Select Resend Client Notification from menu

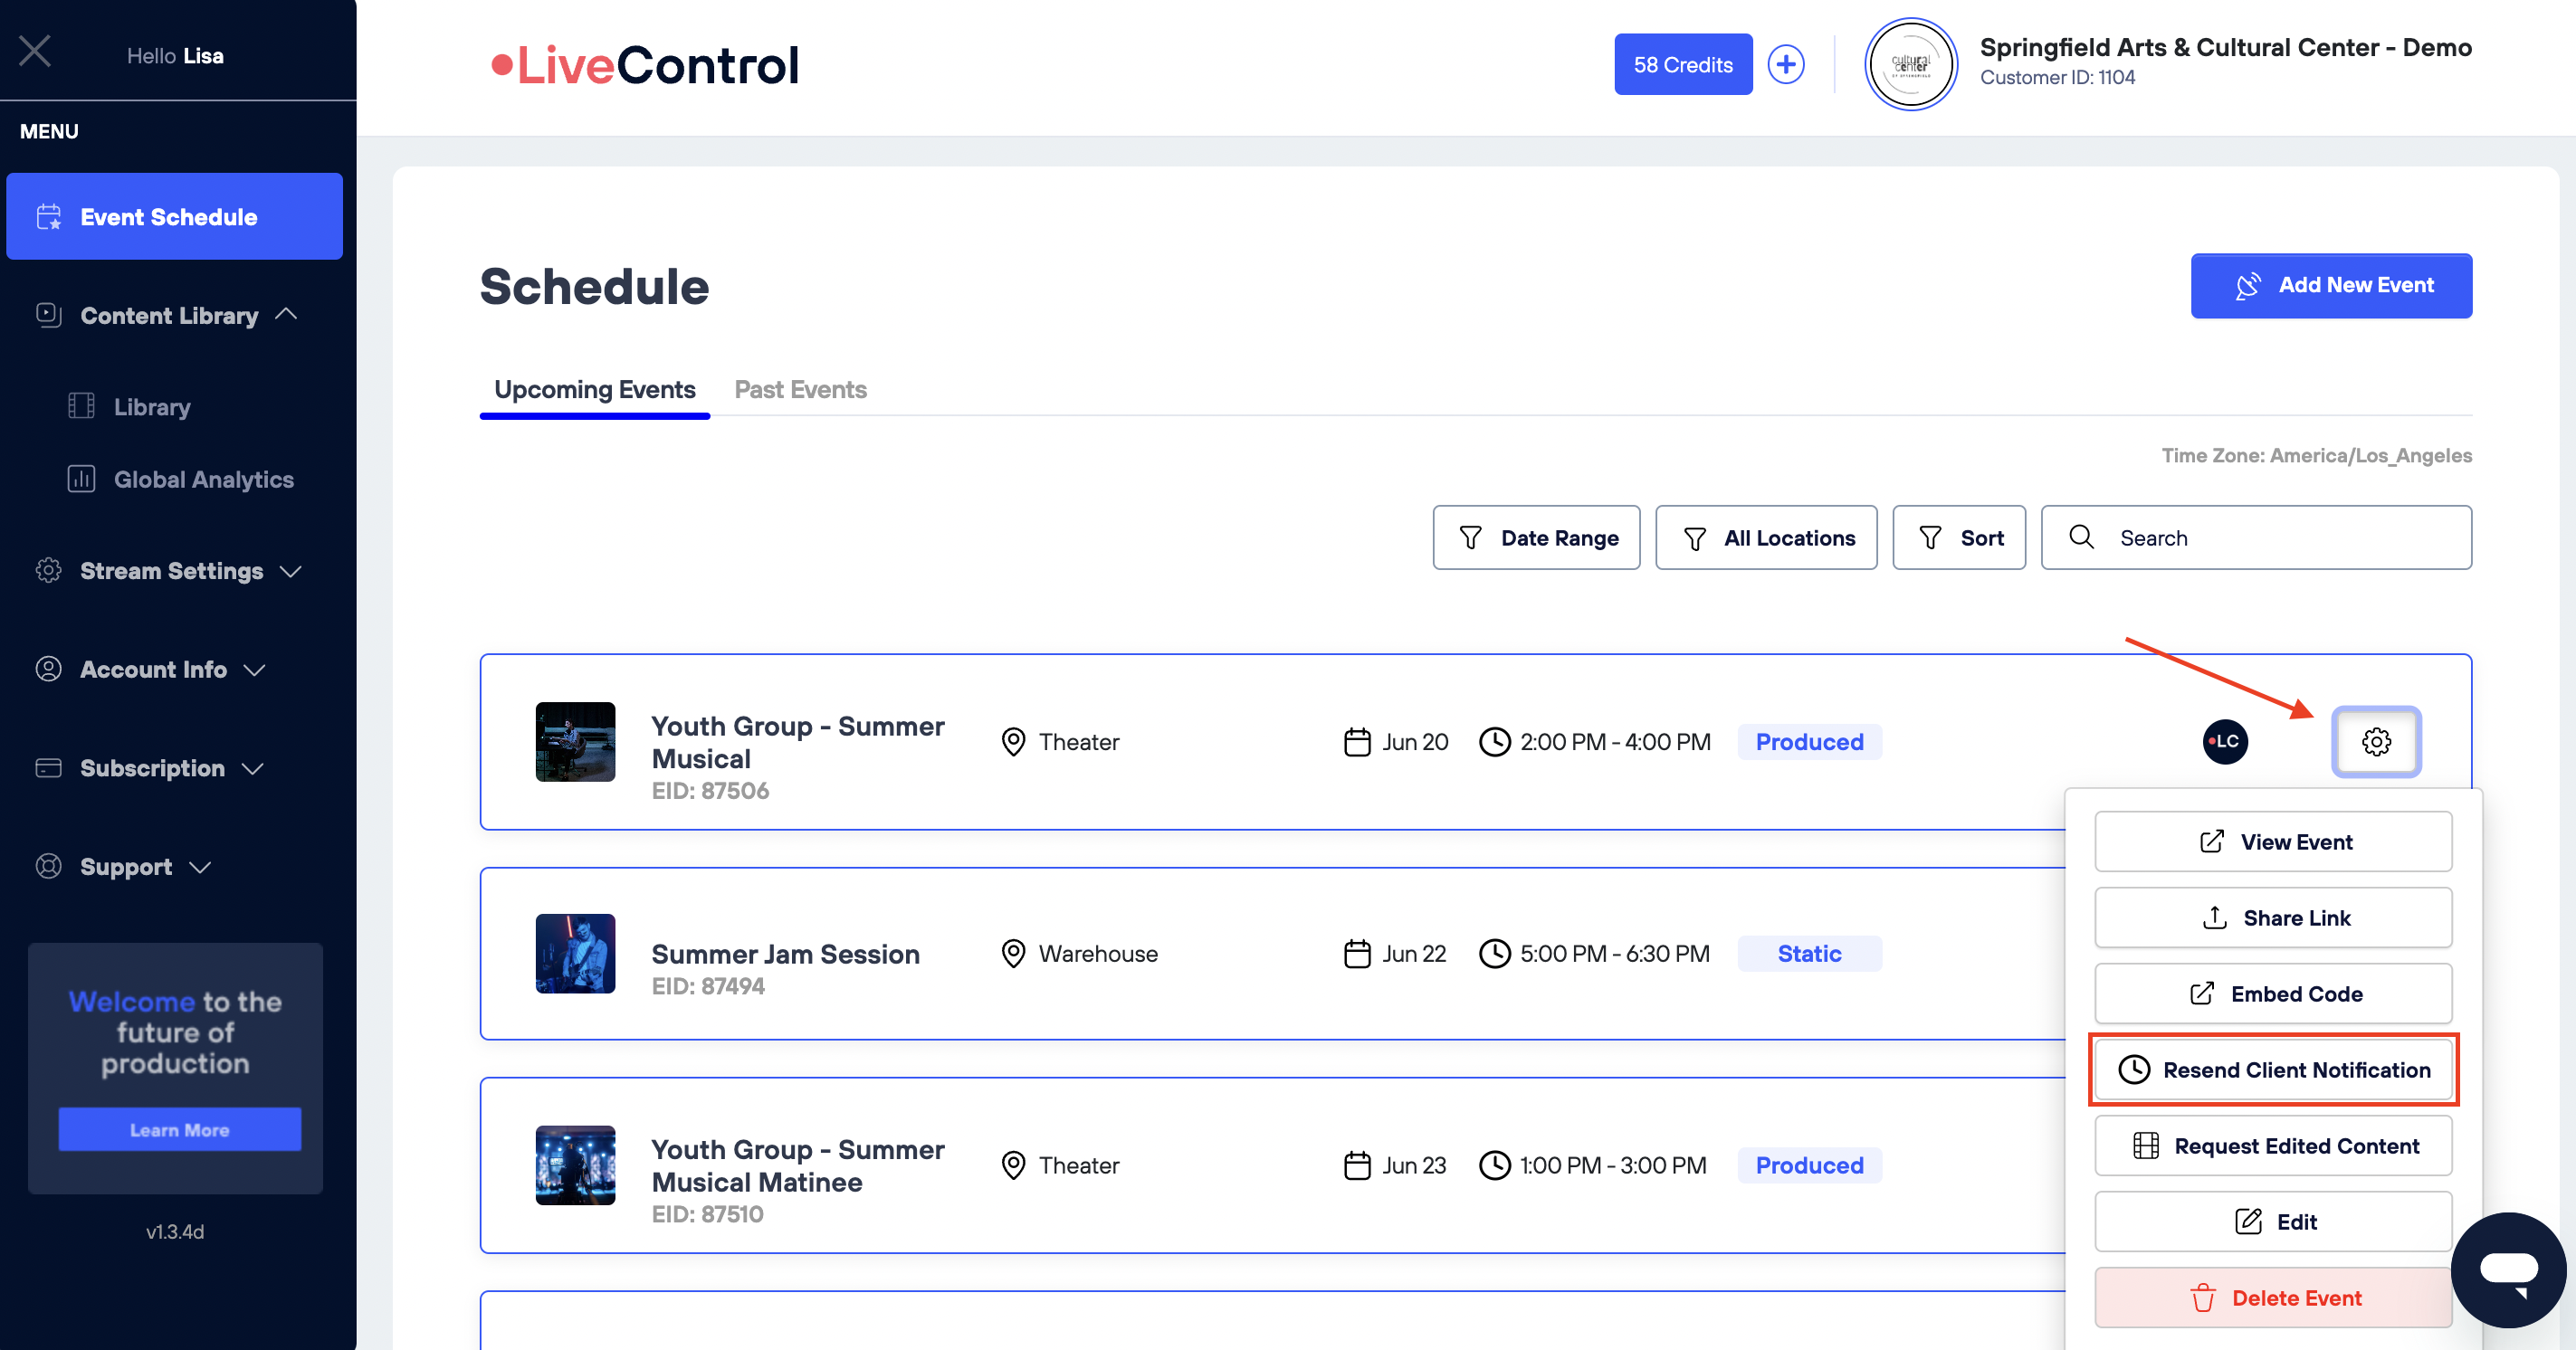[x=2273, y=1069]
